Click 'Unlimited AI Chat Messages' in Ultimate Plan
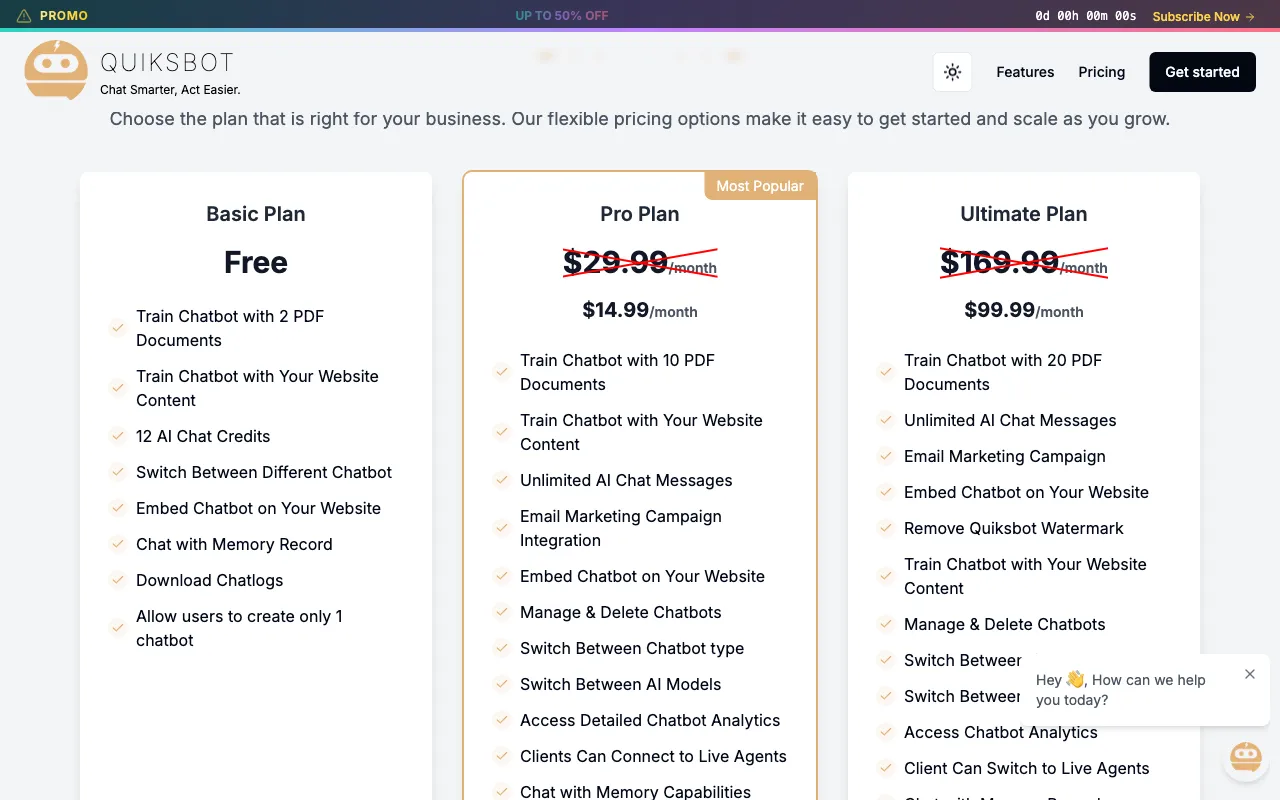The image size is (1280, 800). pos(1010,420)
